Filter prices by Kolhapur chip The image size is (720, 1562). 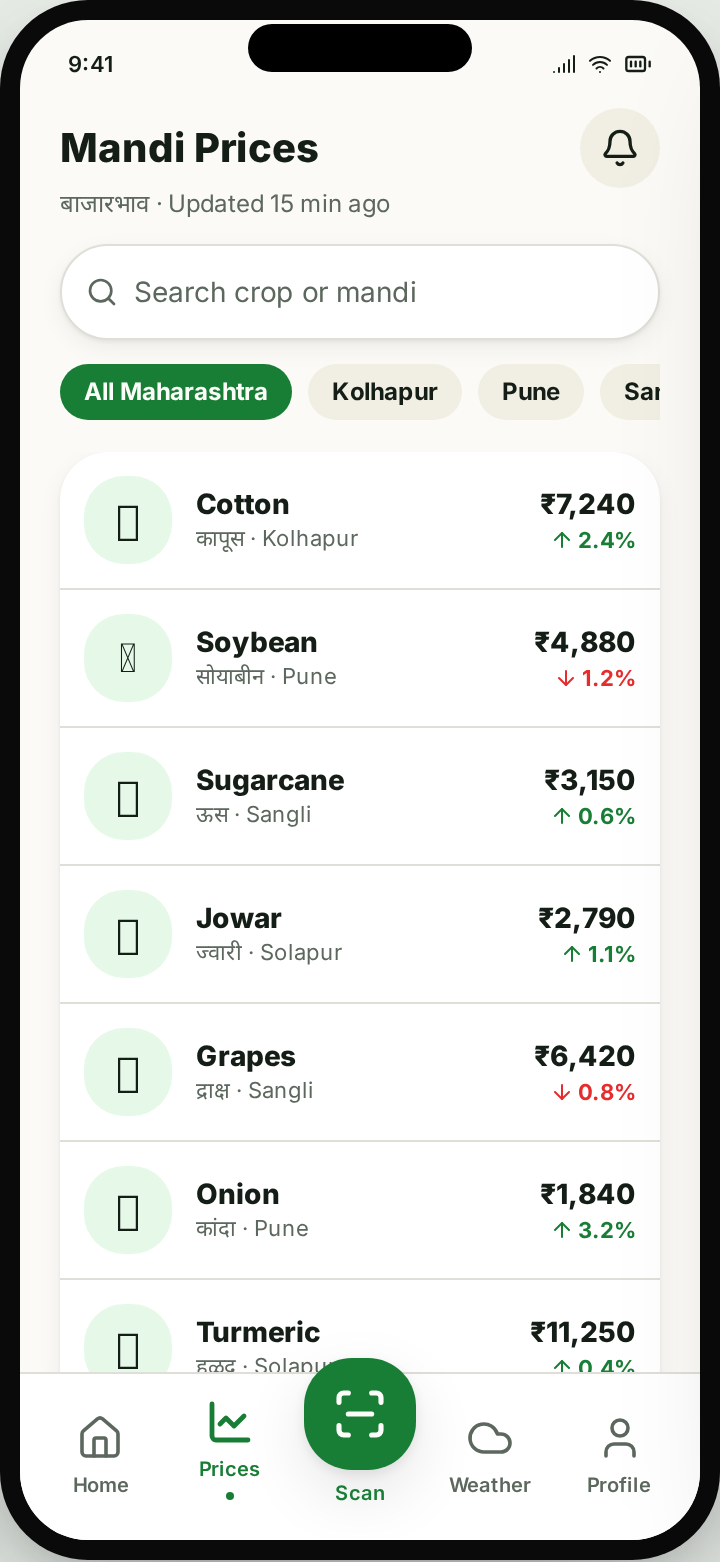pos(385,392)
